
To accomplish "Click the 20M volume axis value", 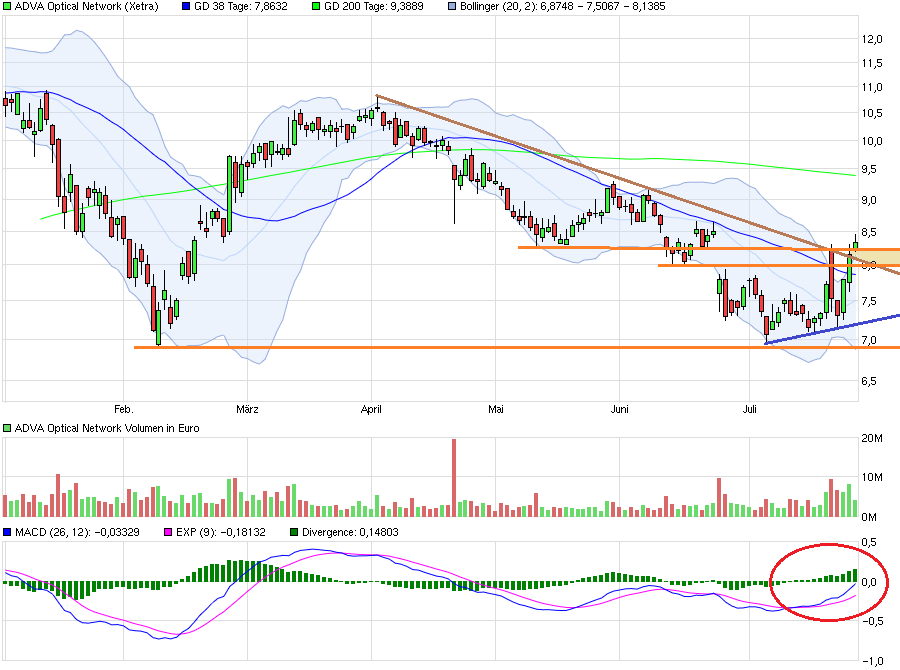I will point(872,439).
